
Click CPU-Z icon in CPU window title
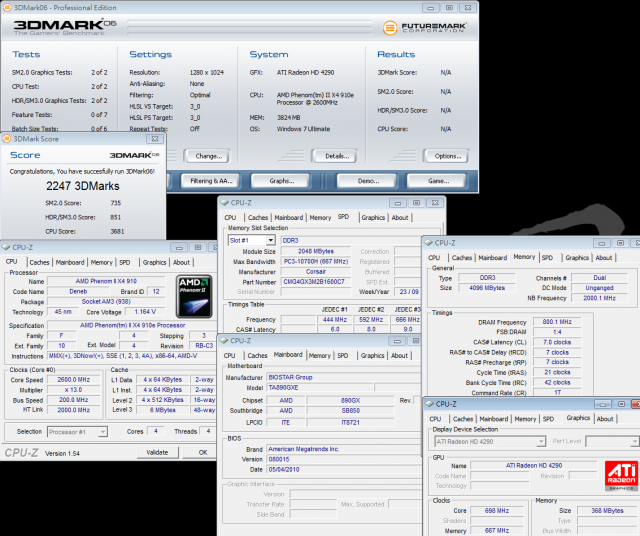(6, 247)
